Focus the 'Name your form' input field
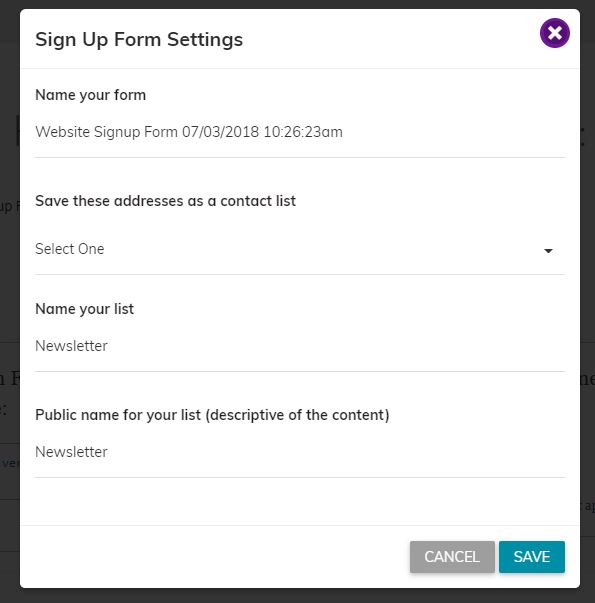 click(300, 132)
